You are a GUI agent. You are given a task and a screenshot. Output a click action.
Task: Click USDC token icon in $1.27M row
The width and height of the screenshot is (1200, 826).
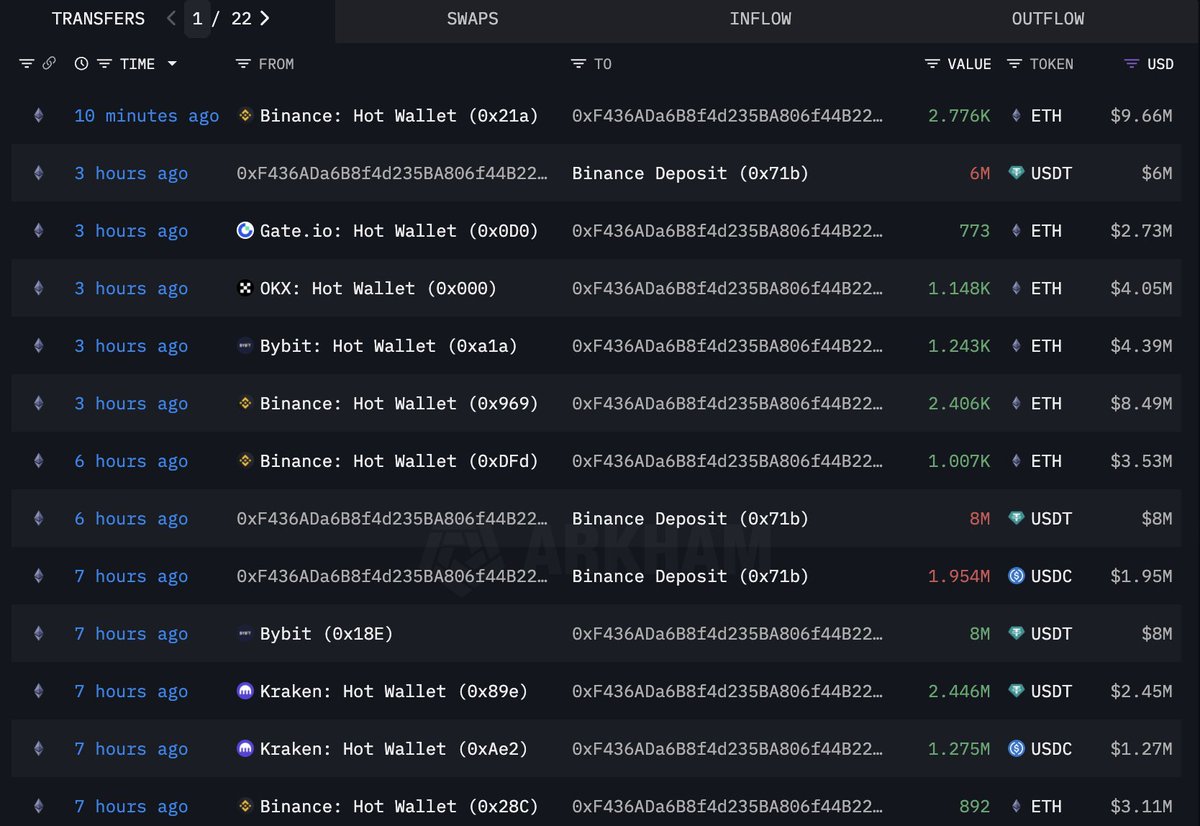pos(1016,749)
